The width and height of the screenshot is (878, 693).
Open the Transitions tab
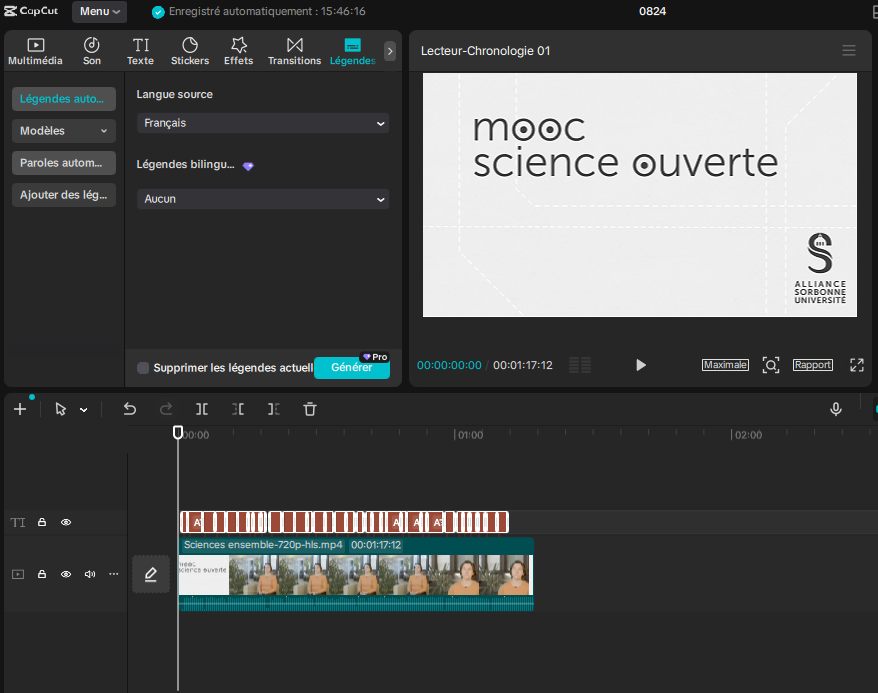click(x=295, y=51)
